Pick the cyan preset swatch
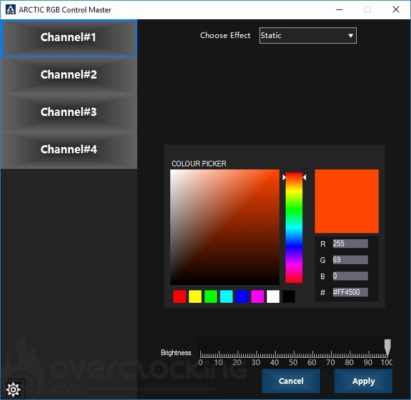The image size is (411, 400). [226, 296]
